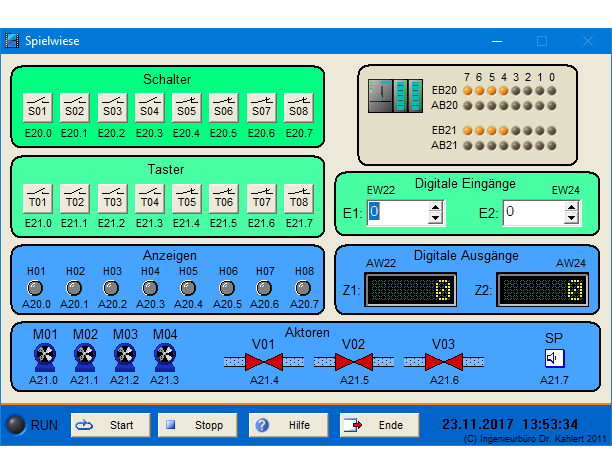Push button T03 (E21.2)
This screenshot has height=471, width=612.
[112, 199]
